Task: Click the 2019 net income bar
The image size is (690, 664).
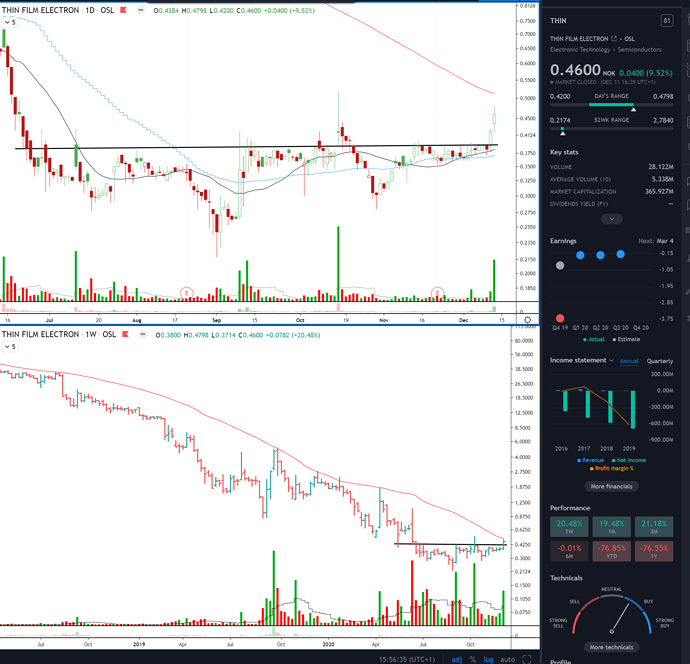Action: tap(633, 409)
